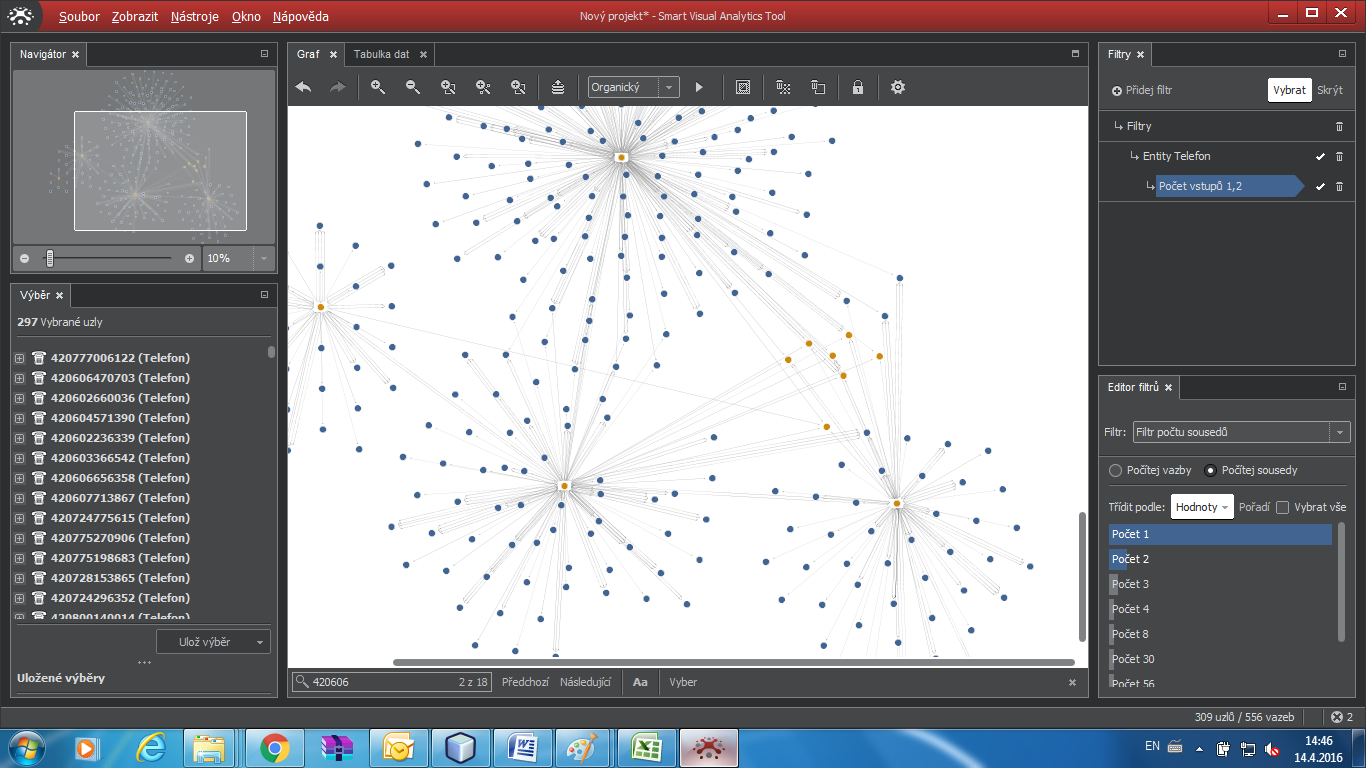Enable the Vybrat vše checkbox
This screenshot has height=768, width=1366.
(x=1283, y=507)
